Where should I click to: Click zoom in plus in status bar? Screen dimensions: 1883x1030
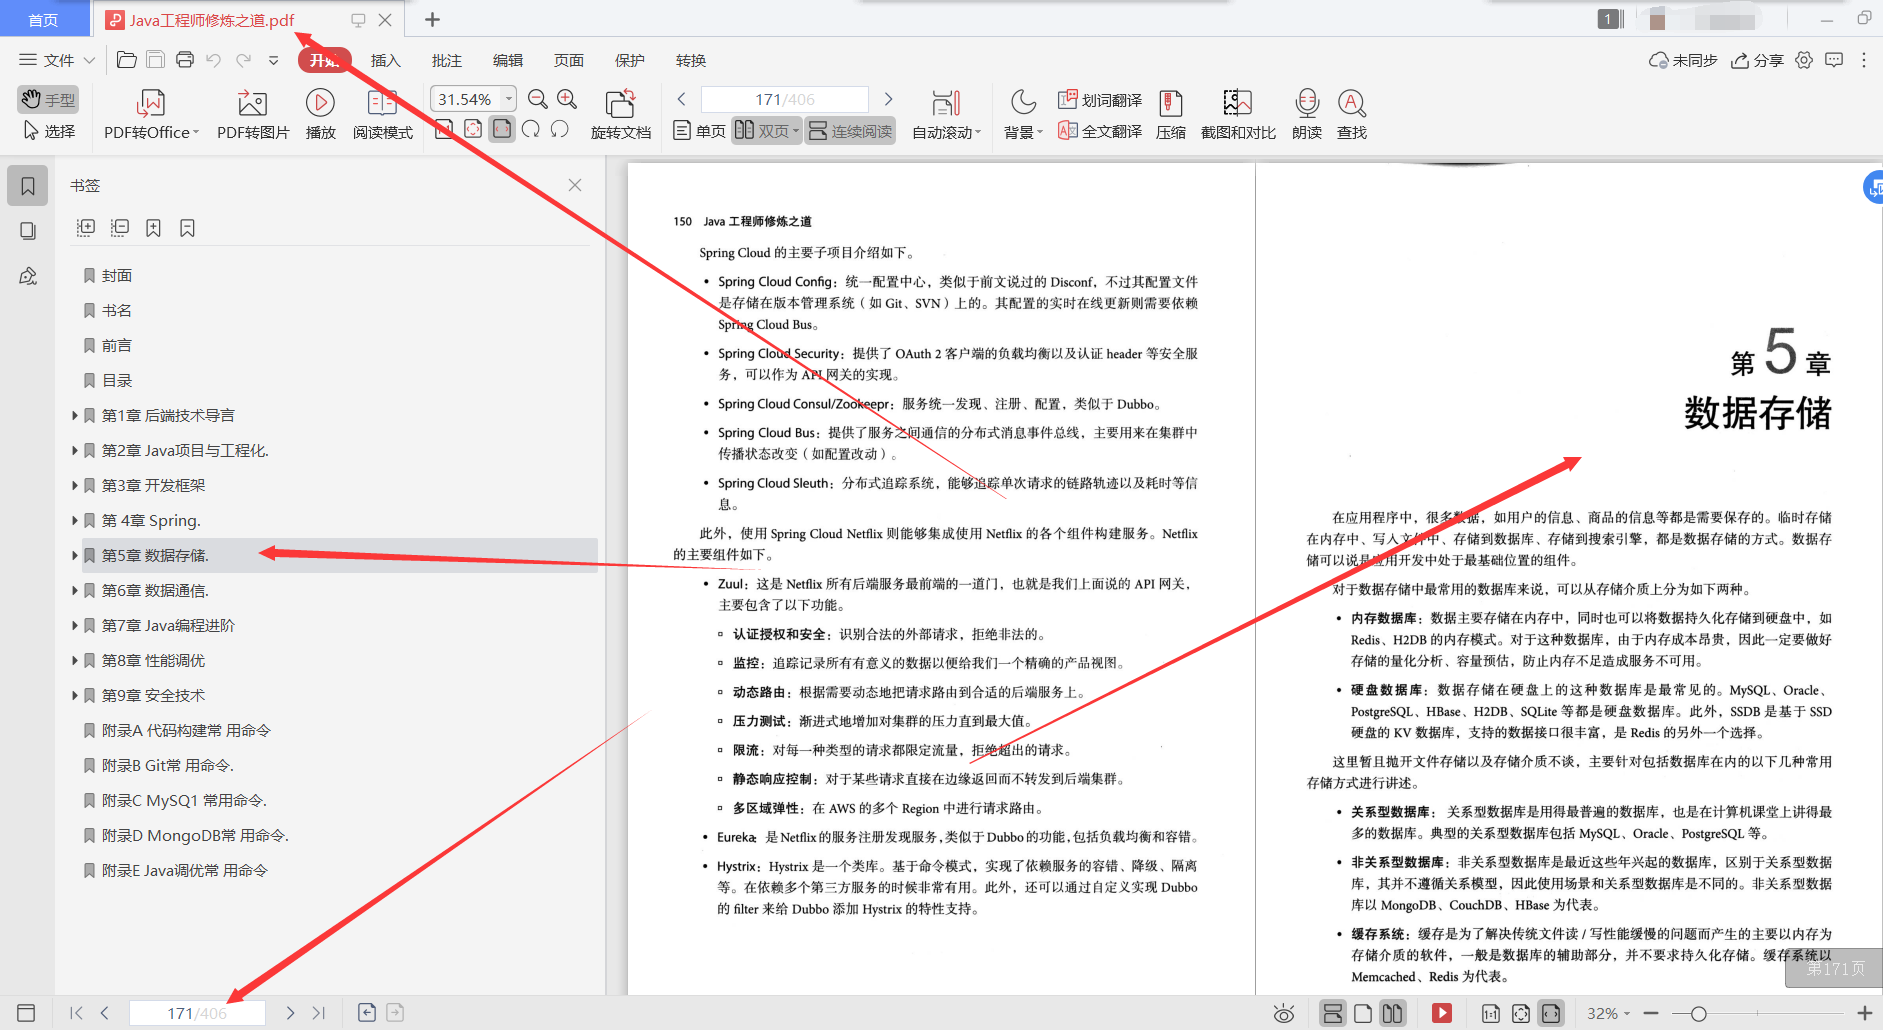[x=1864, y=1013]
